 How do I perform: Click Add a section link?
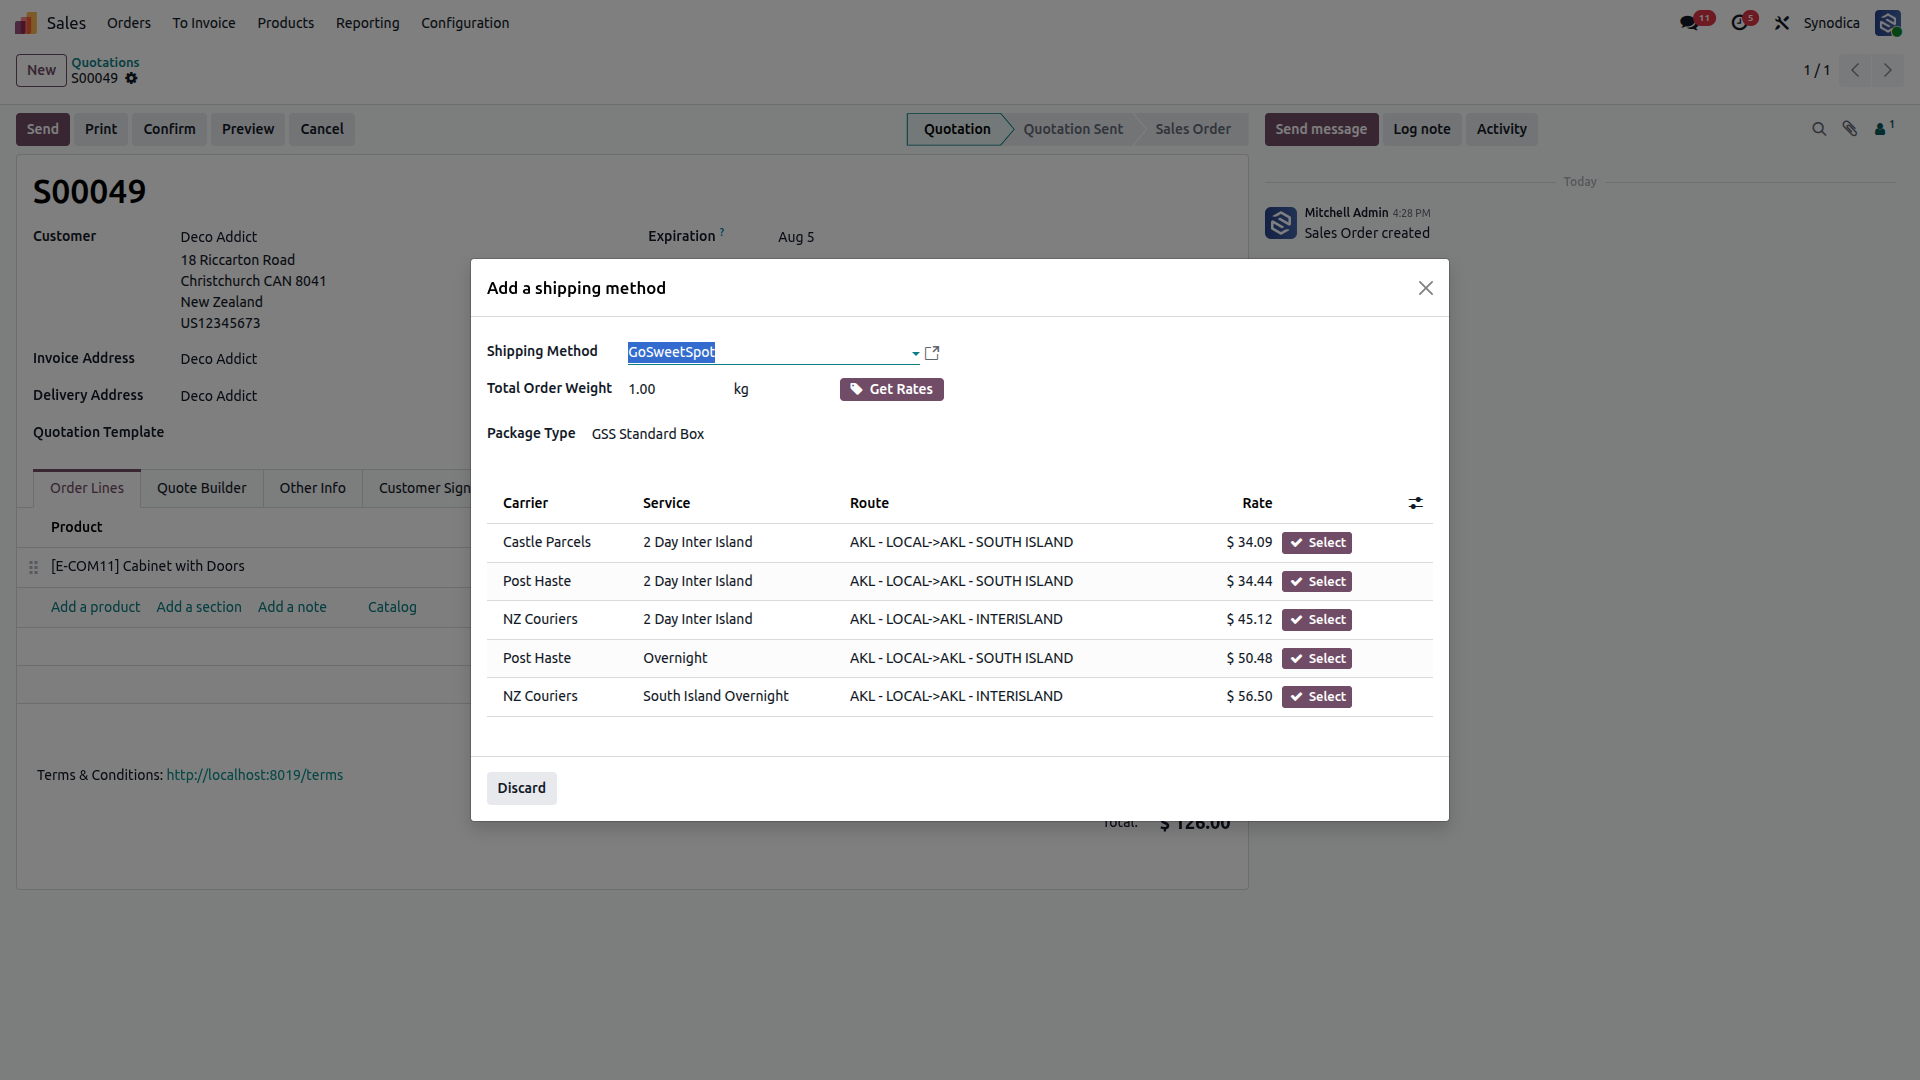(199, 607)
